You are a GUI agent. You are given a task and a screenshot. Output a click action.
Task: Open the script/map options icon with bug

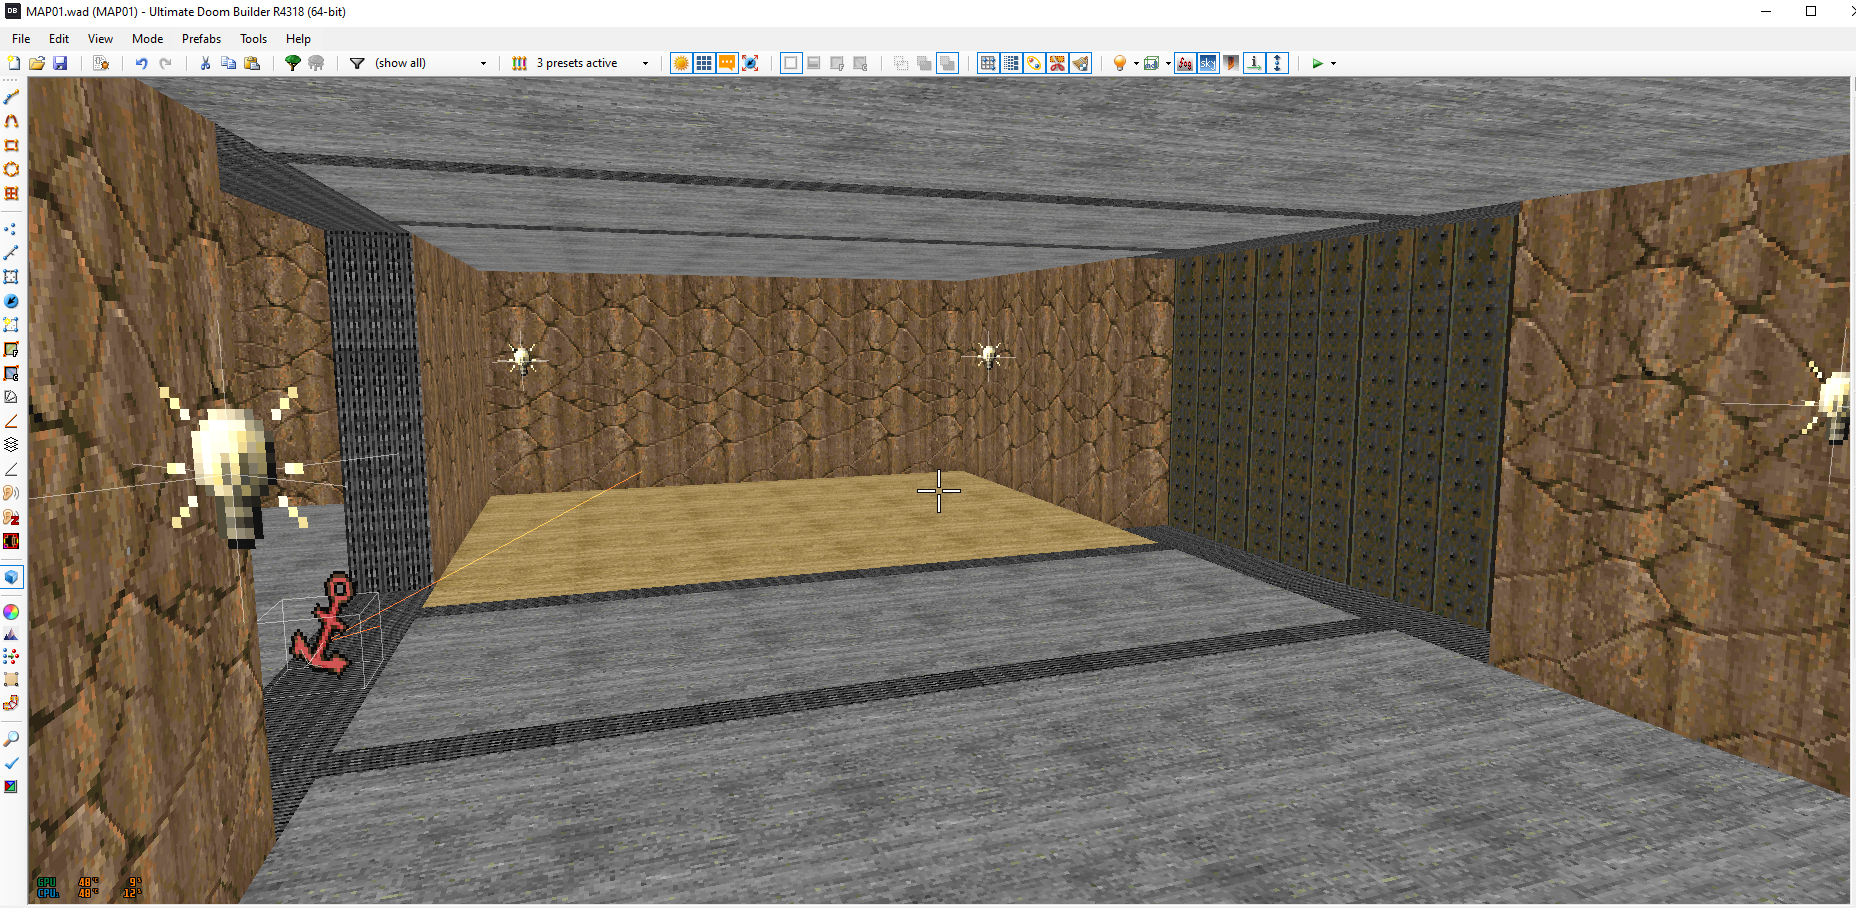[101, 63]
